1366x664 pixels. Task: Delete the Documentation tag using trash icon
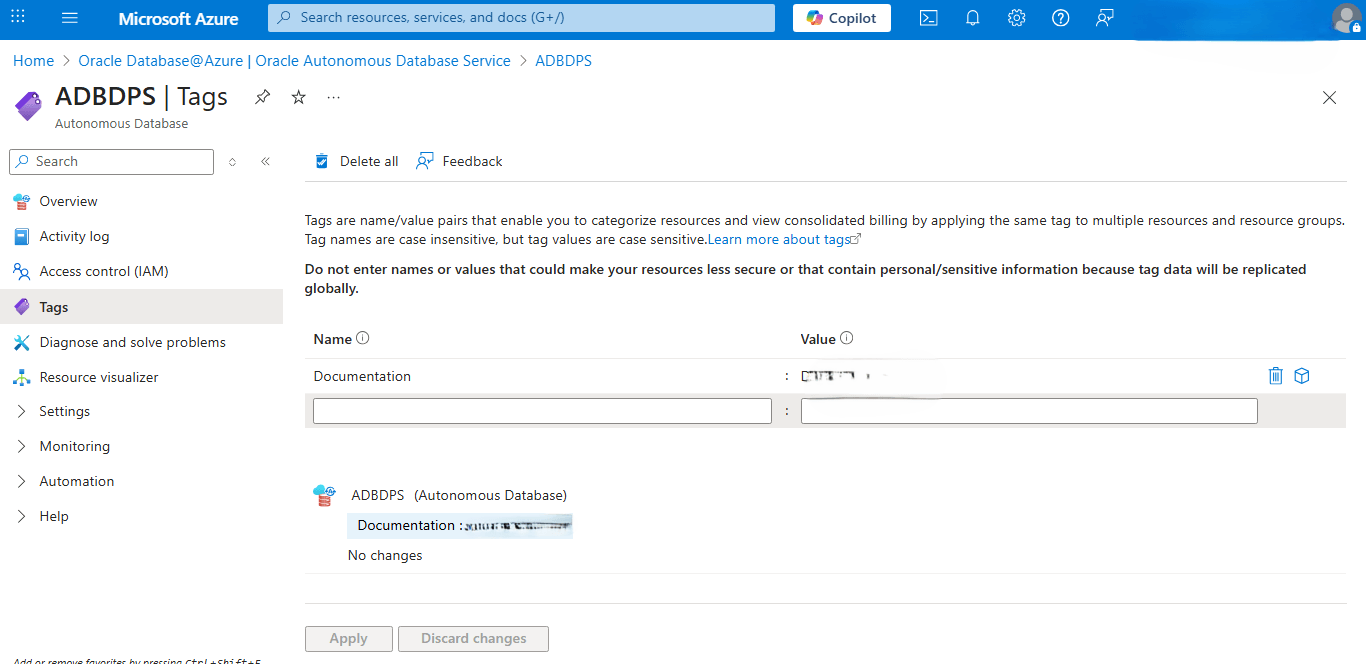click(x=1275, y=375)
